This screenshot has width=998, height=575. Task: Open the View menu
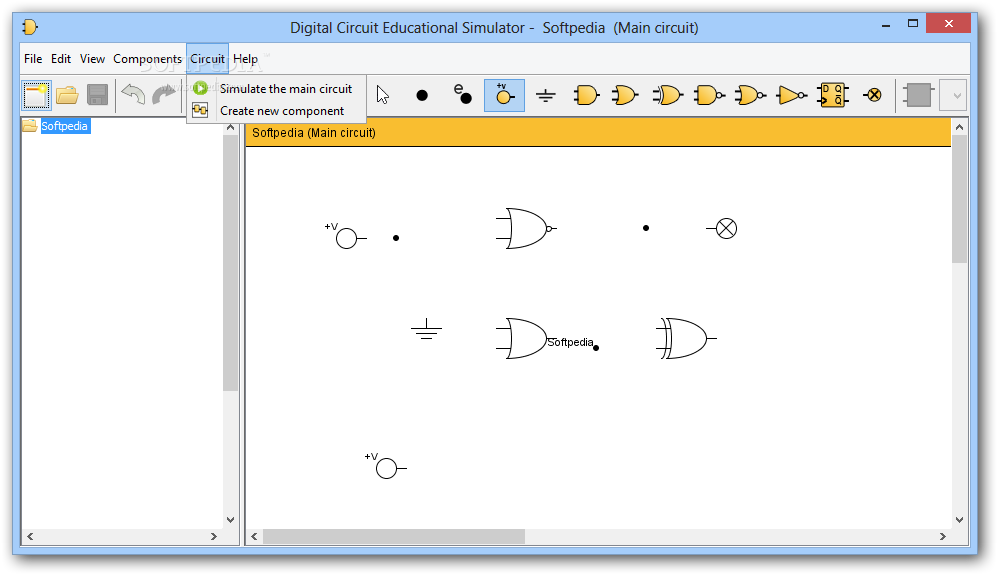(x=92, y=59)
